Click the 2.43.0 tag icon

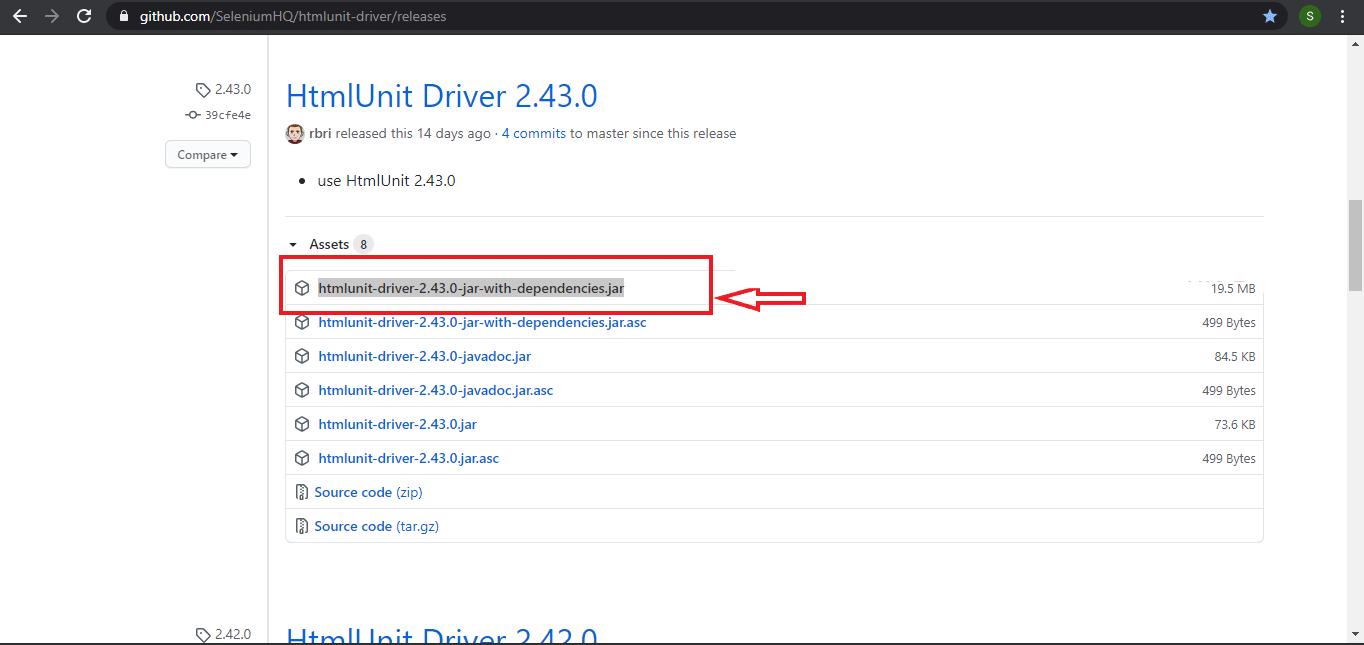point(203,90)
